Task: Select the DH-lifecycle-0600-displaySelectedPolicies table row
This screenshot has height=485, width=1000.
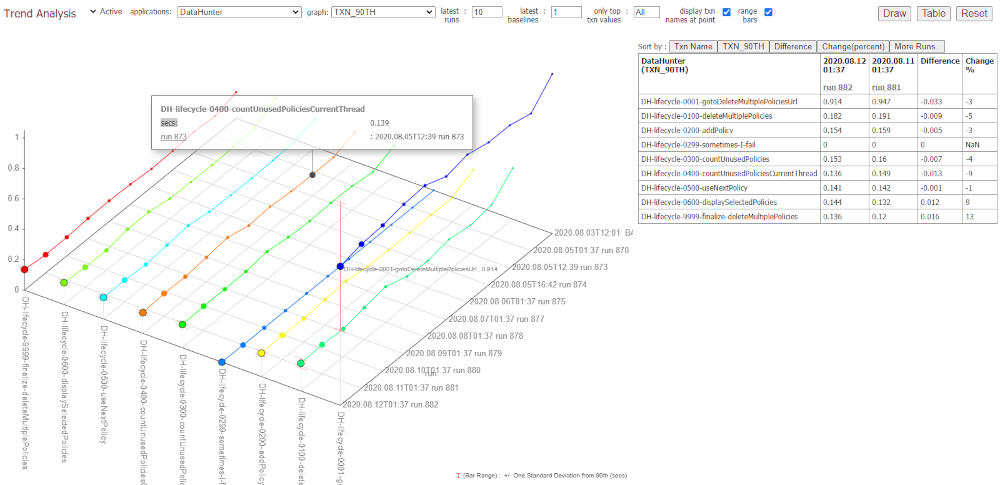Action: tap(817, 202)
